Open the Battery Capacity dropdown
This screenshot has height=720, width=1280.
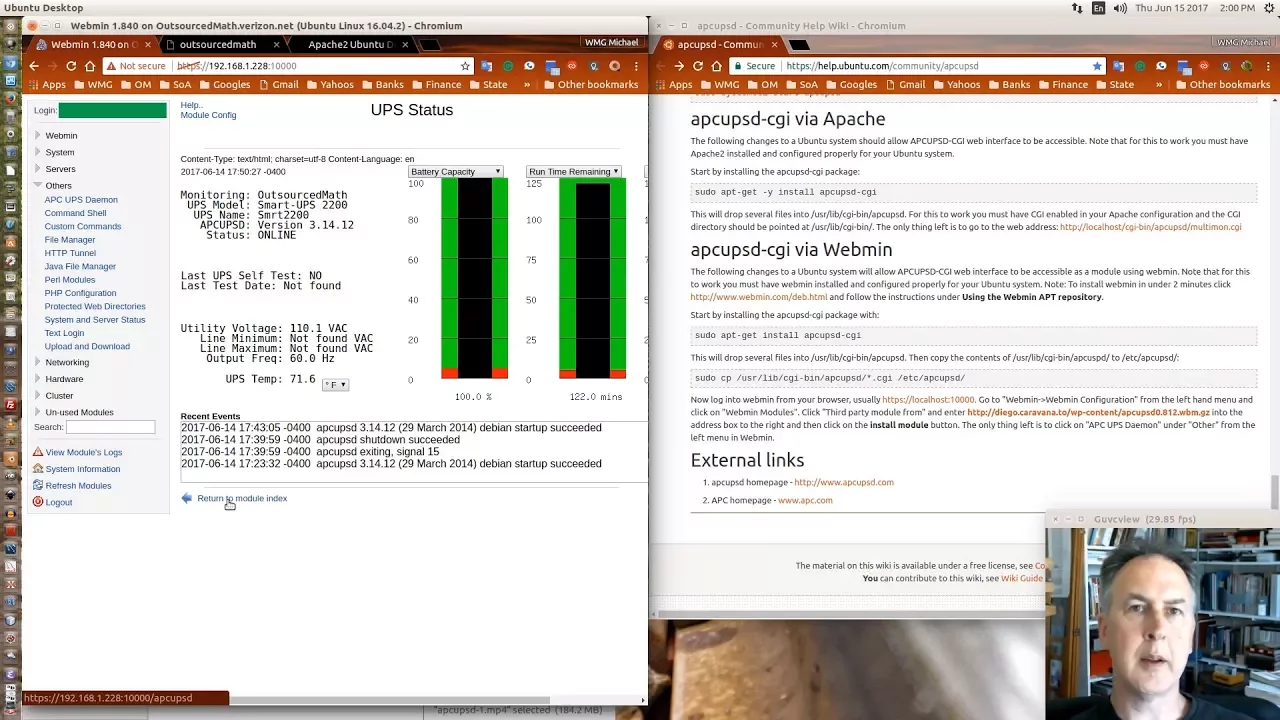pos(455,172)
